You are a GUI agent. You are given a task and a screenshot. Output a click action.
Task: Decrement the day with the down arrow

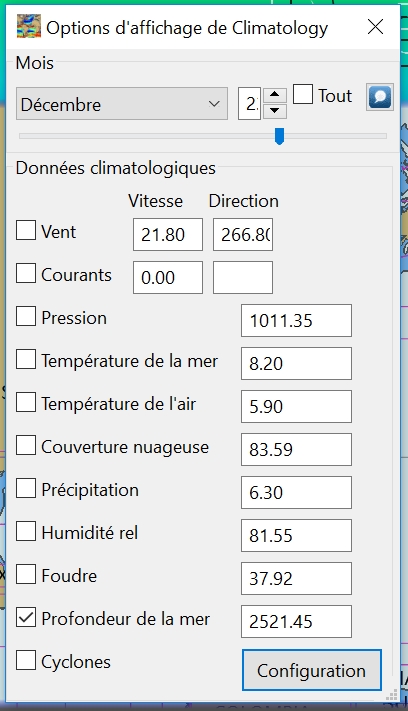[274, 111]
